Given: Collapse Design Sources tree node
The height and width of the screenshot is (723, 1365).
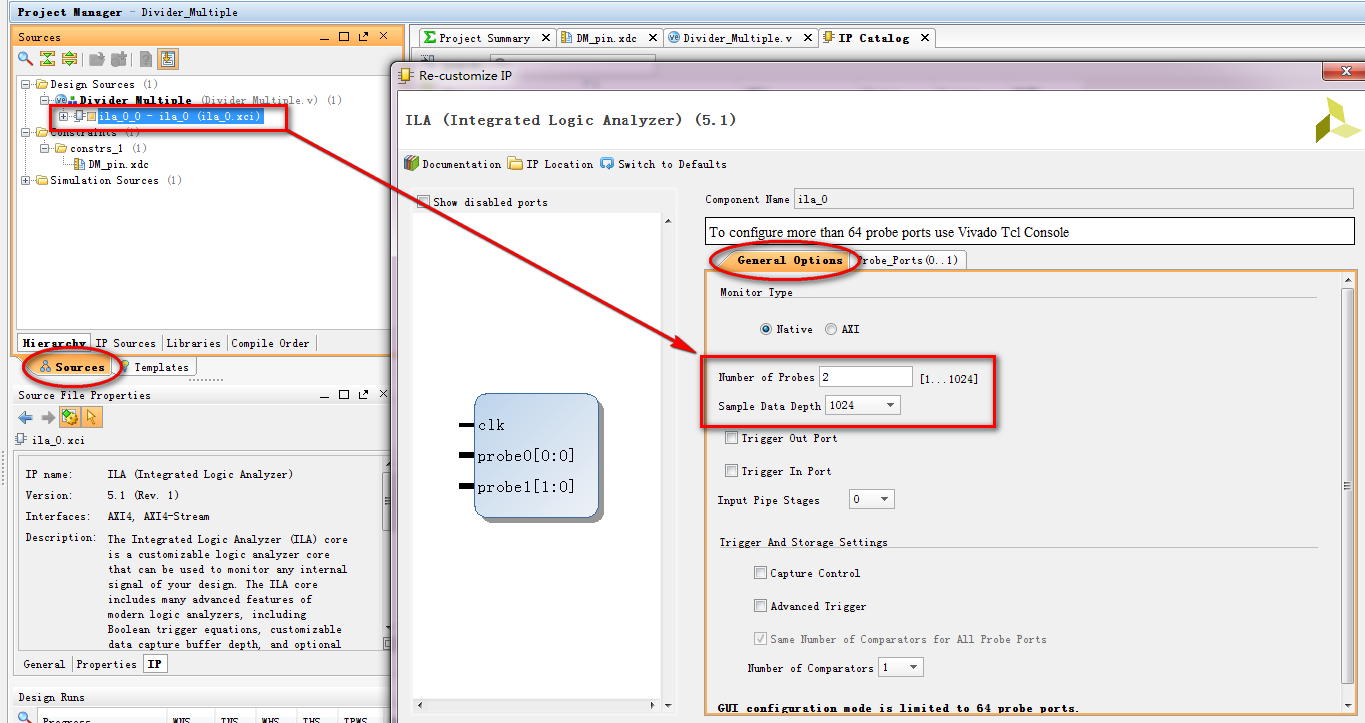Looking at the screenshot, I should 26,85.
